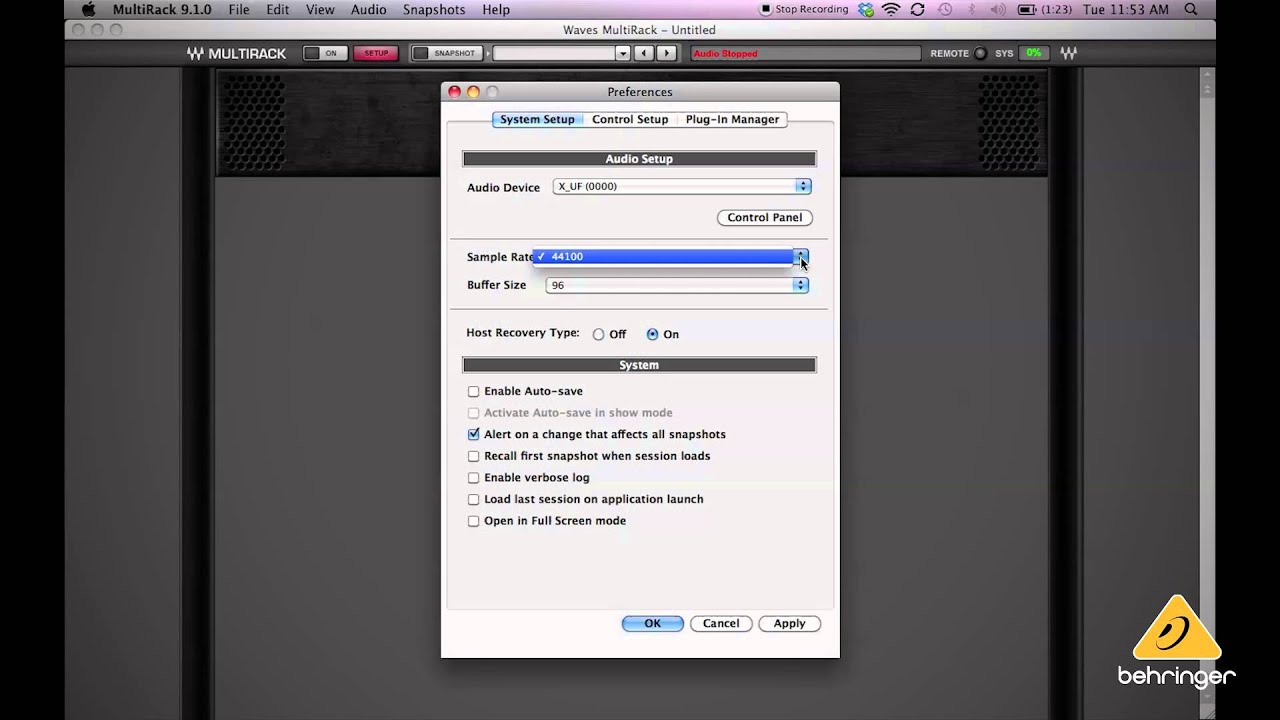
Task: Select the System Setup tab
Action: 537,119
